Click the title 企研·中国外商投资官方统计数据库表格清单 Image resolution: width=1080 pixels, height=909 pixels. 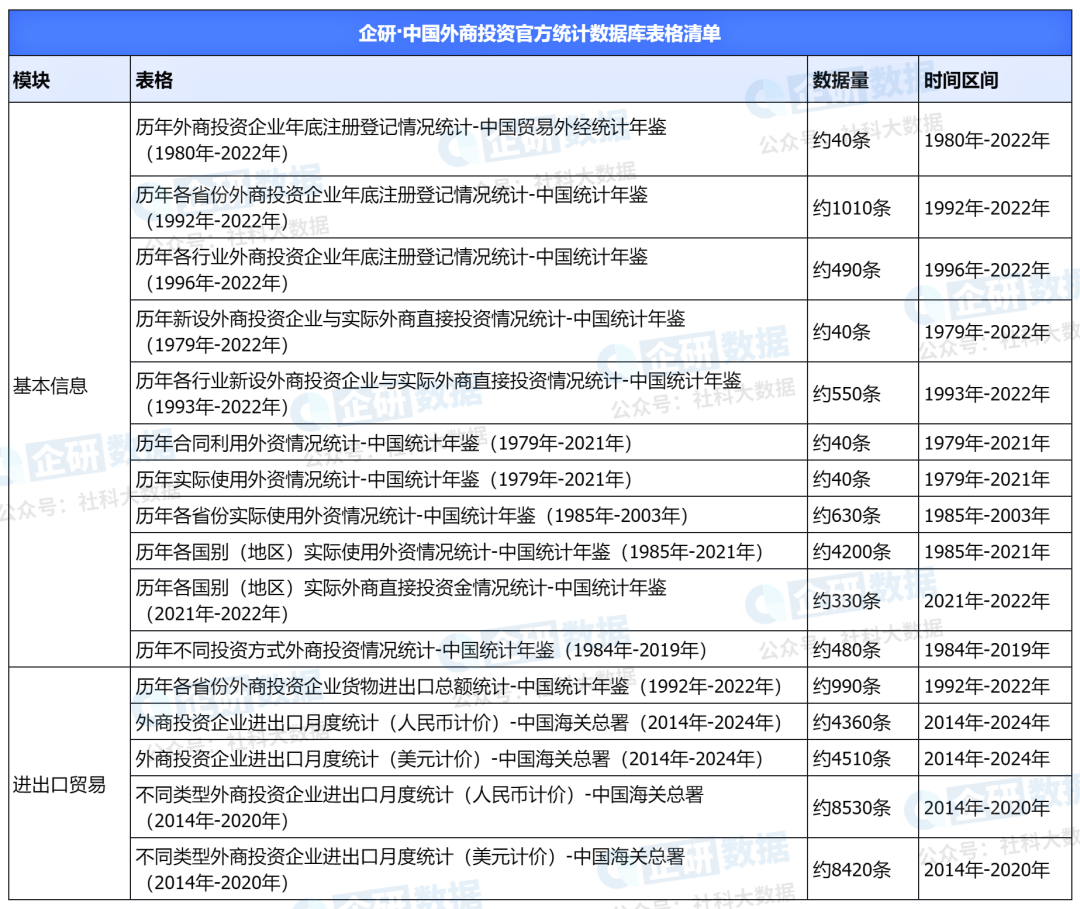coord(540,31)
